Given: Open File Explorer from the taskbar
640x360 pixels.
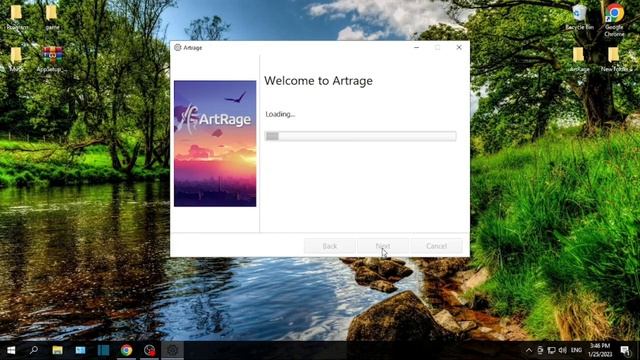Looking at the screenshot, I should point(57,350).
